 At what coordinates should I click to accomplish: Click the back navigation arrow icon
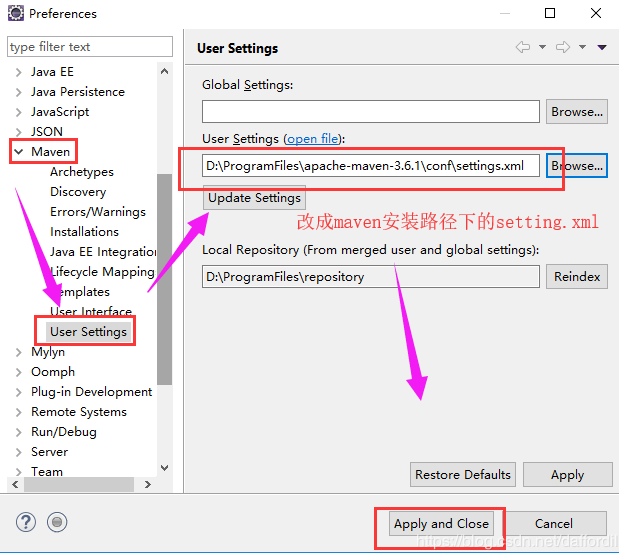(523, 47)
